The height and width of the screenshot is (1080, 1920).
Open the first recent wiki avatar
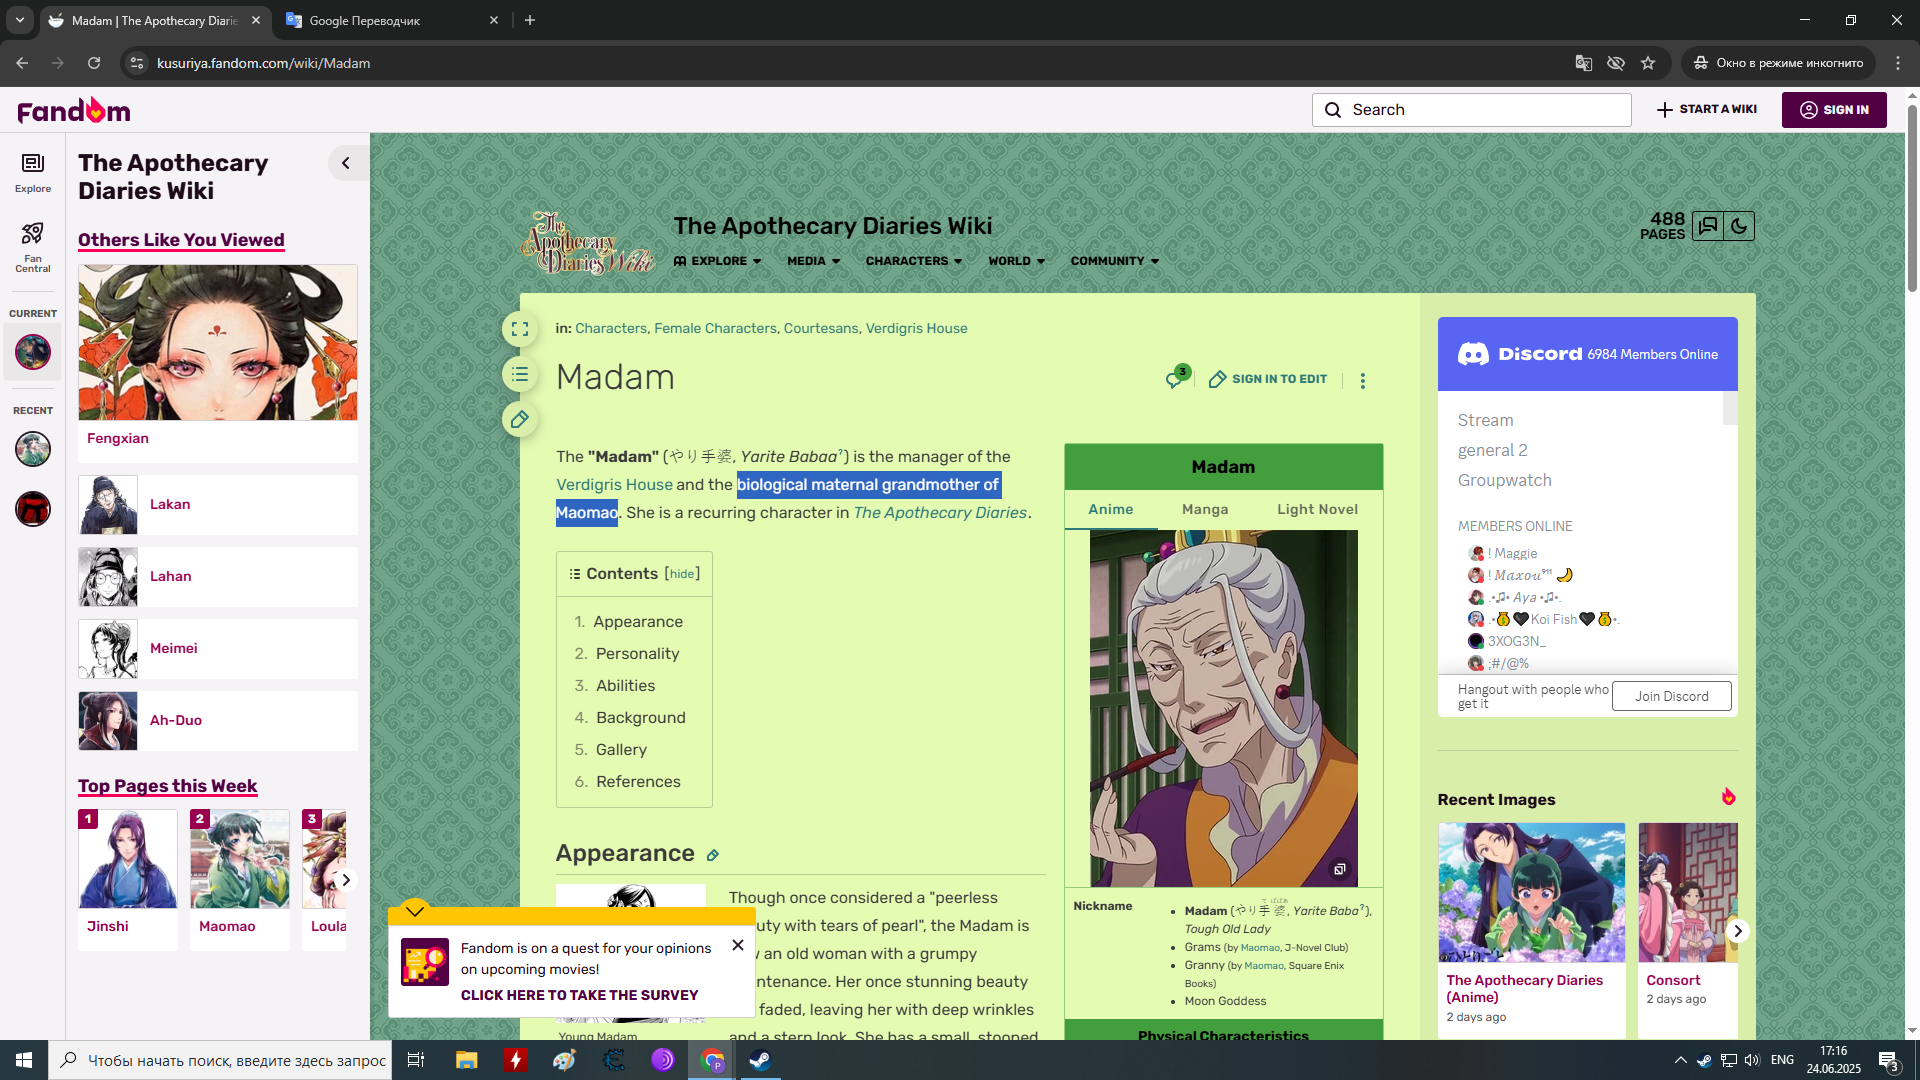(x=33, y=449)
